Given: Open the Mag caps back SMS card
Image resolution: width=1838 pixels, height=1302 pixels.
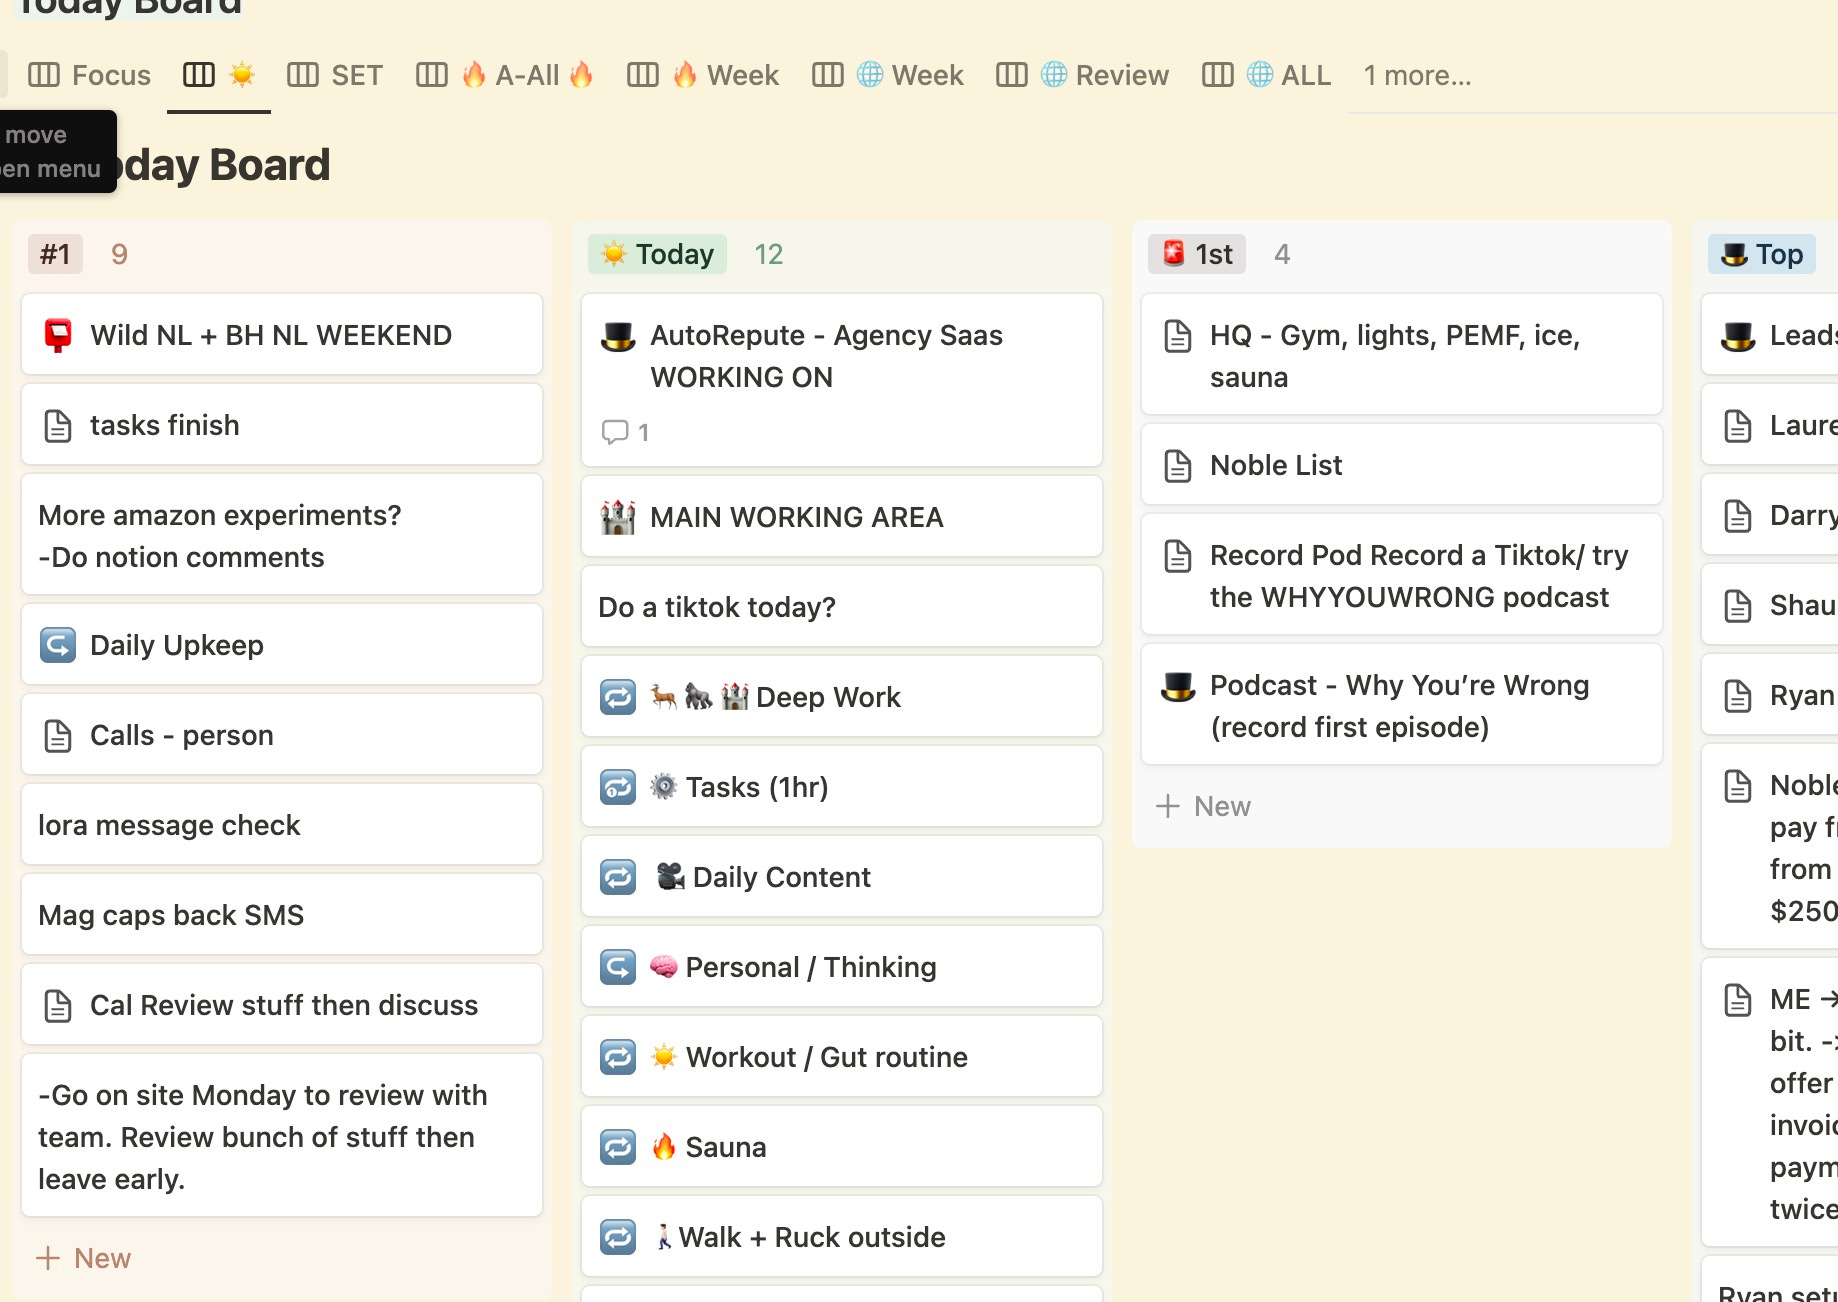Looking at the screenshot, I should point(282,915).
